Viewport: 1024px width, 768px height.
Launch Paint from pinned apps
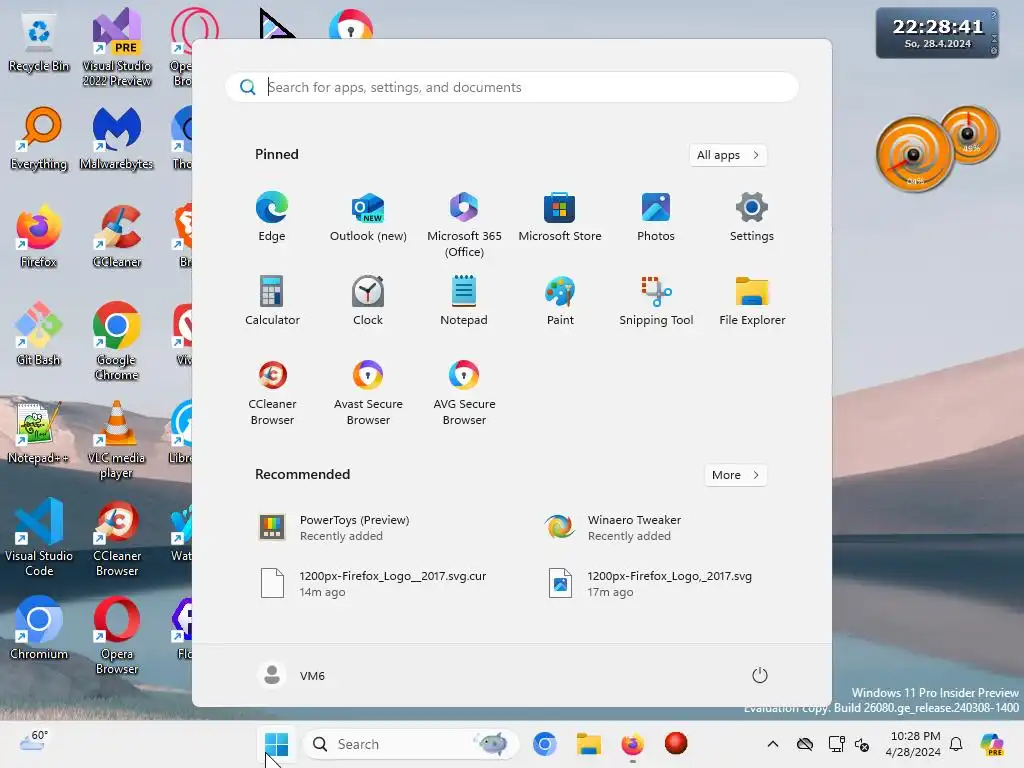560,301
